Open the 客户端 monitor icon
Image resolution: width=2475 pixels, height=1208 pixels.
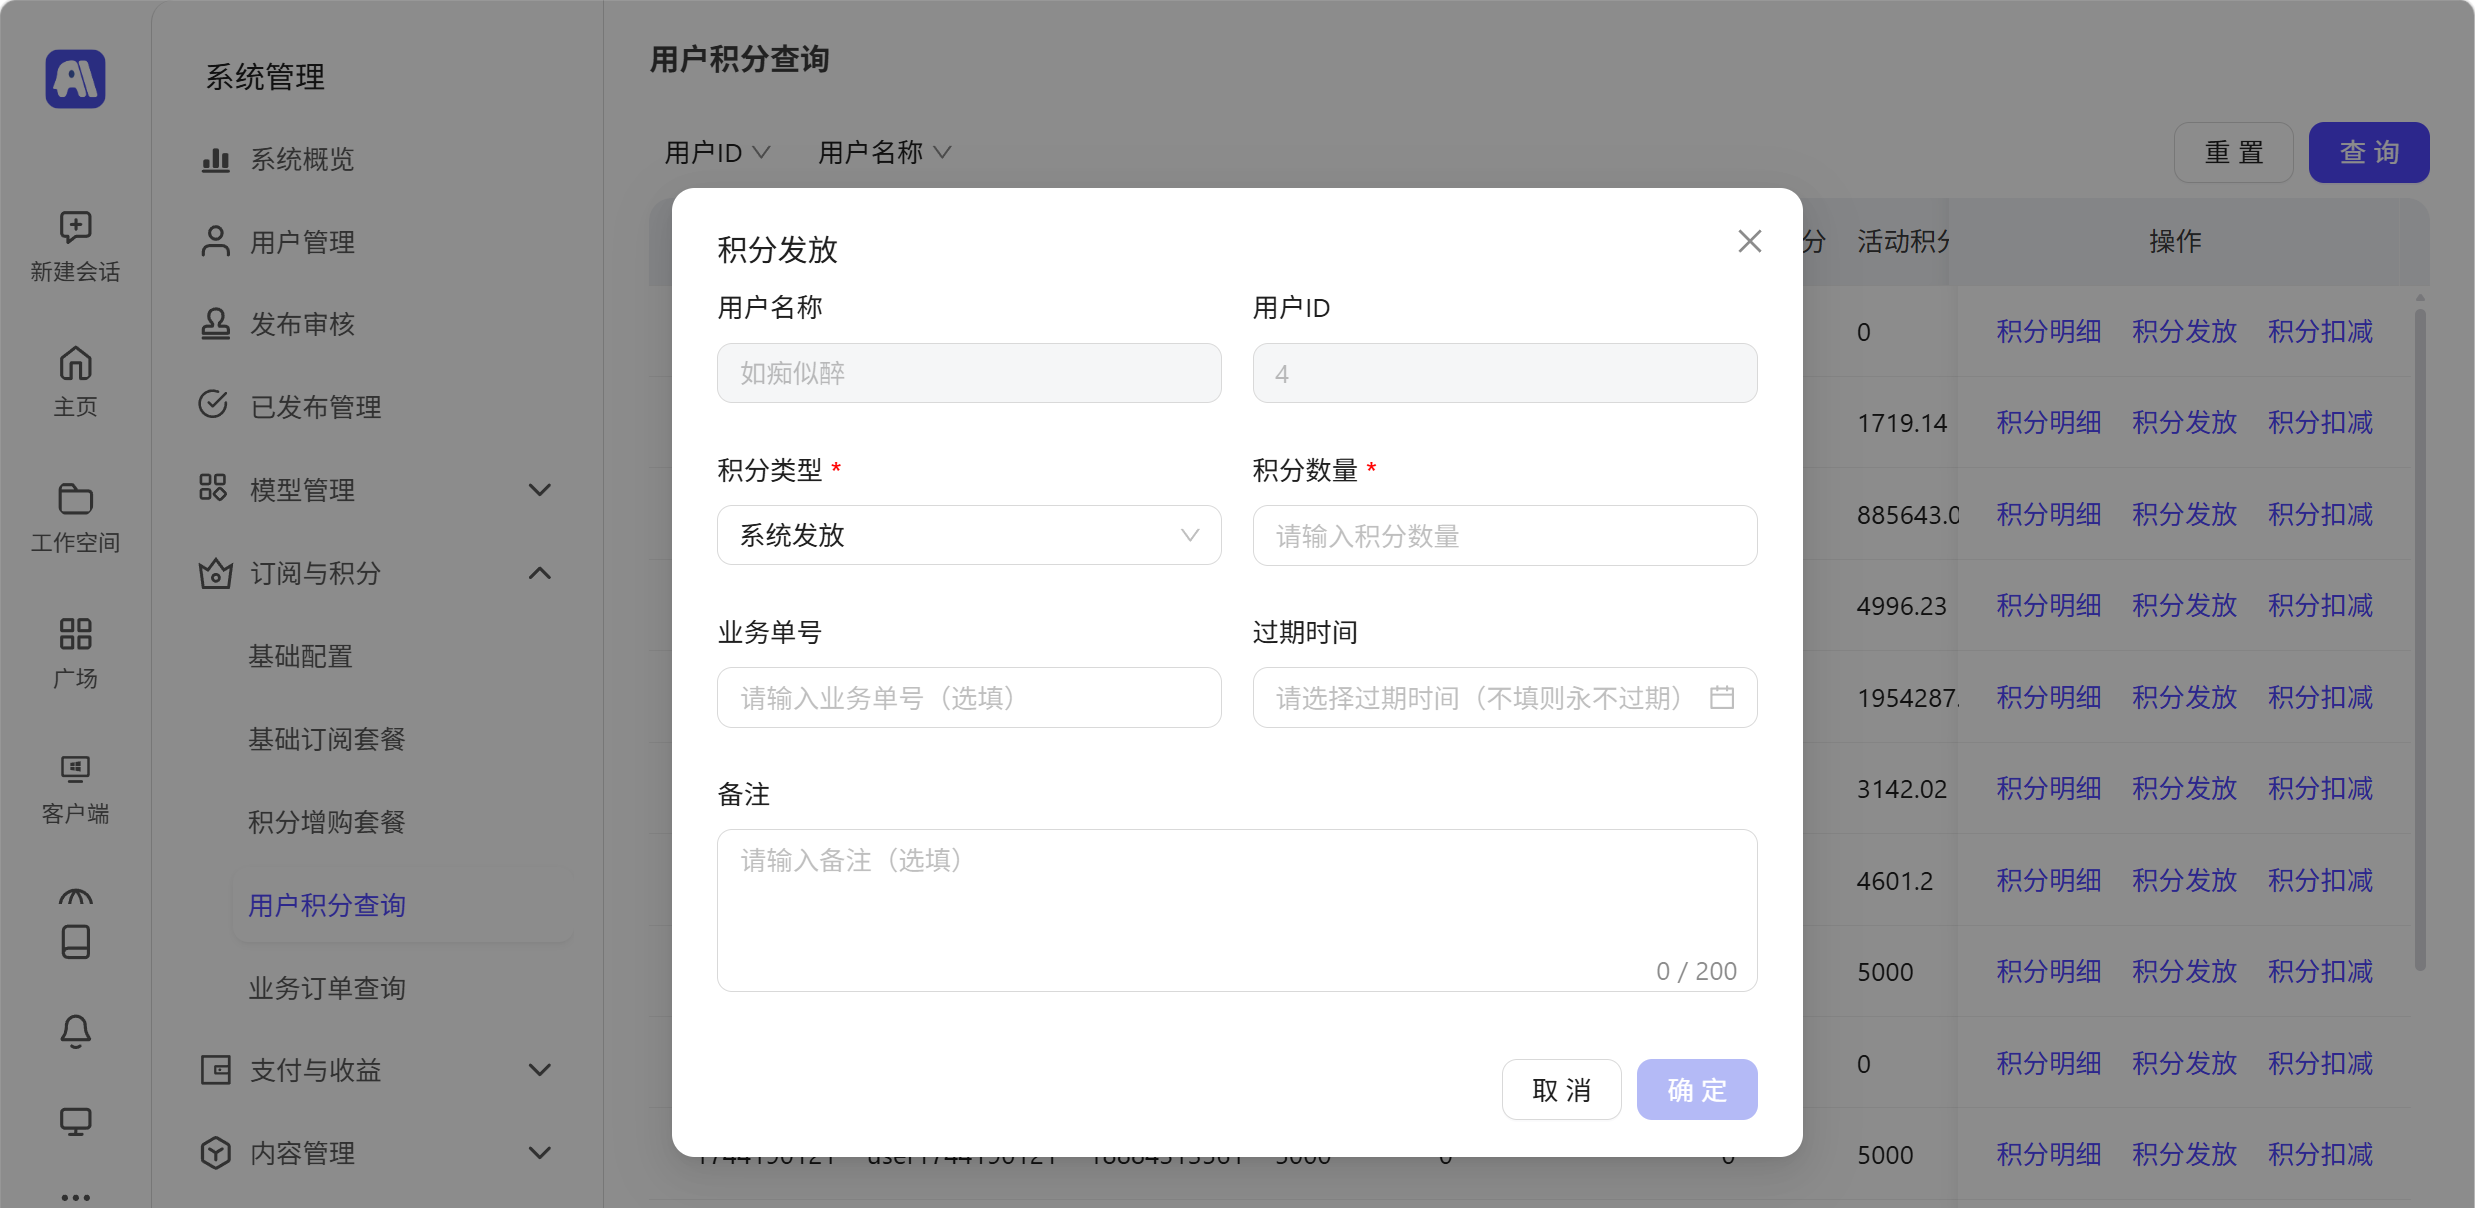[75, 769]
